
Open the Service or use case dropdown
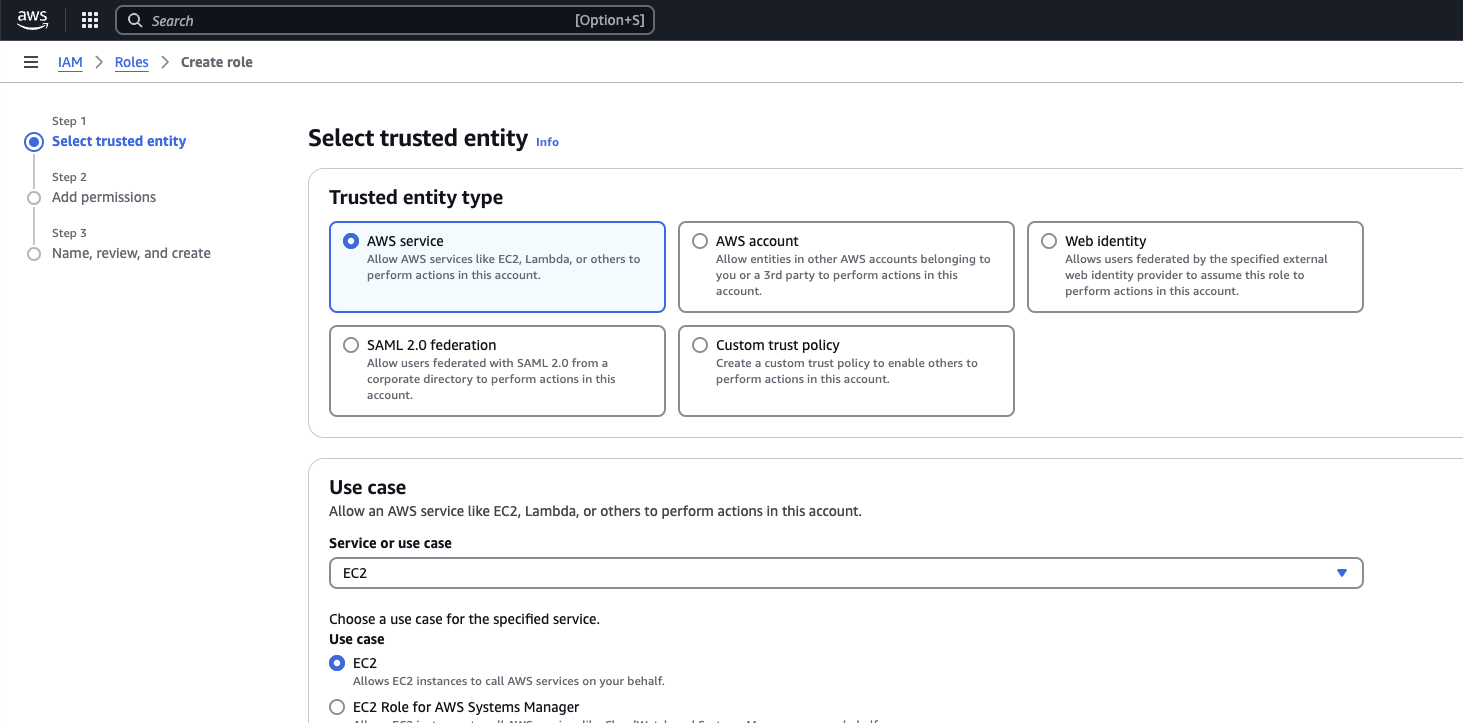pos(846,573)
